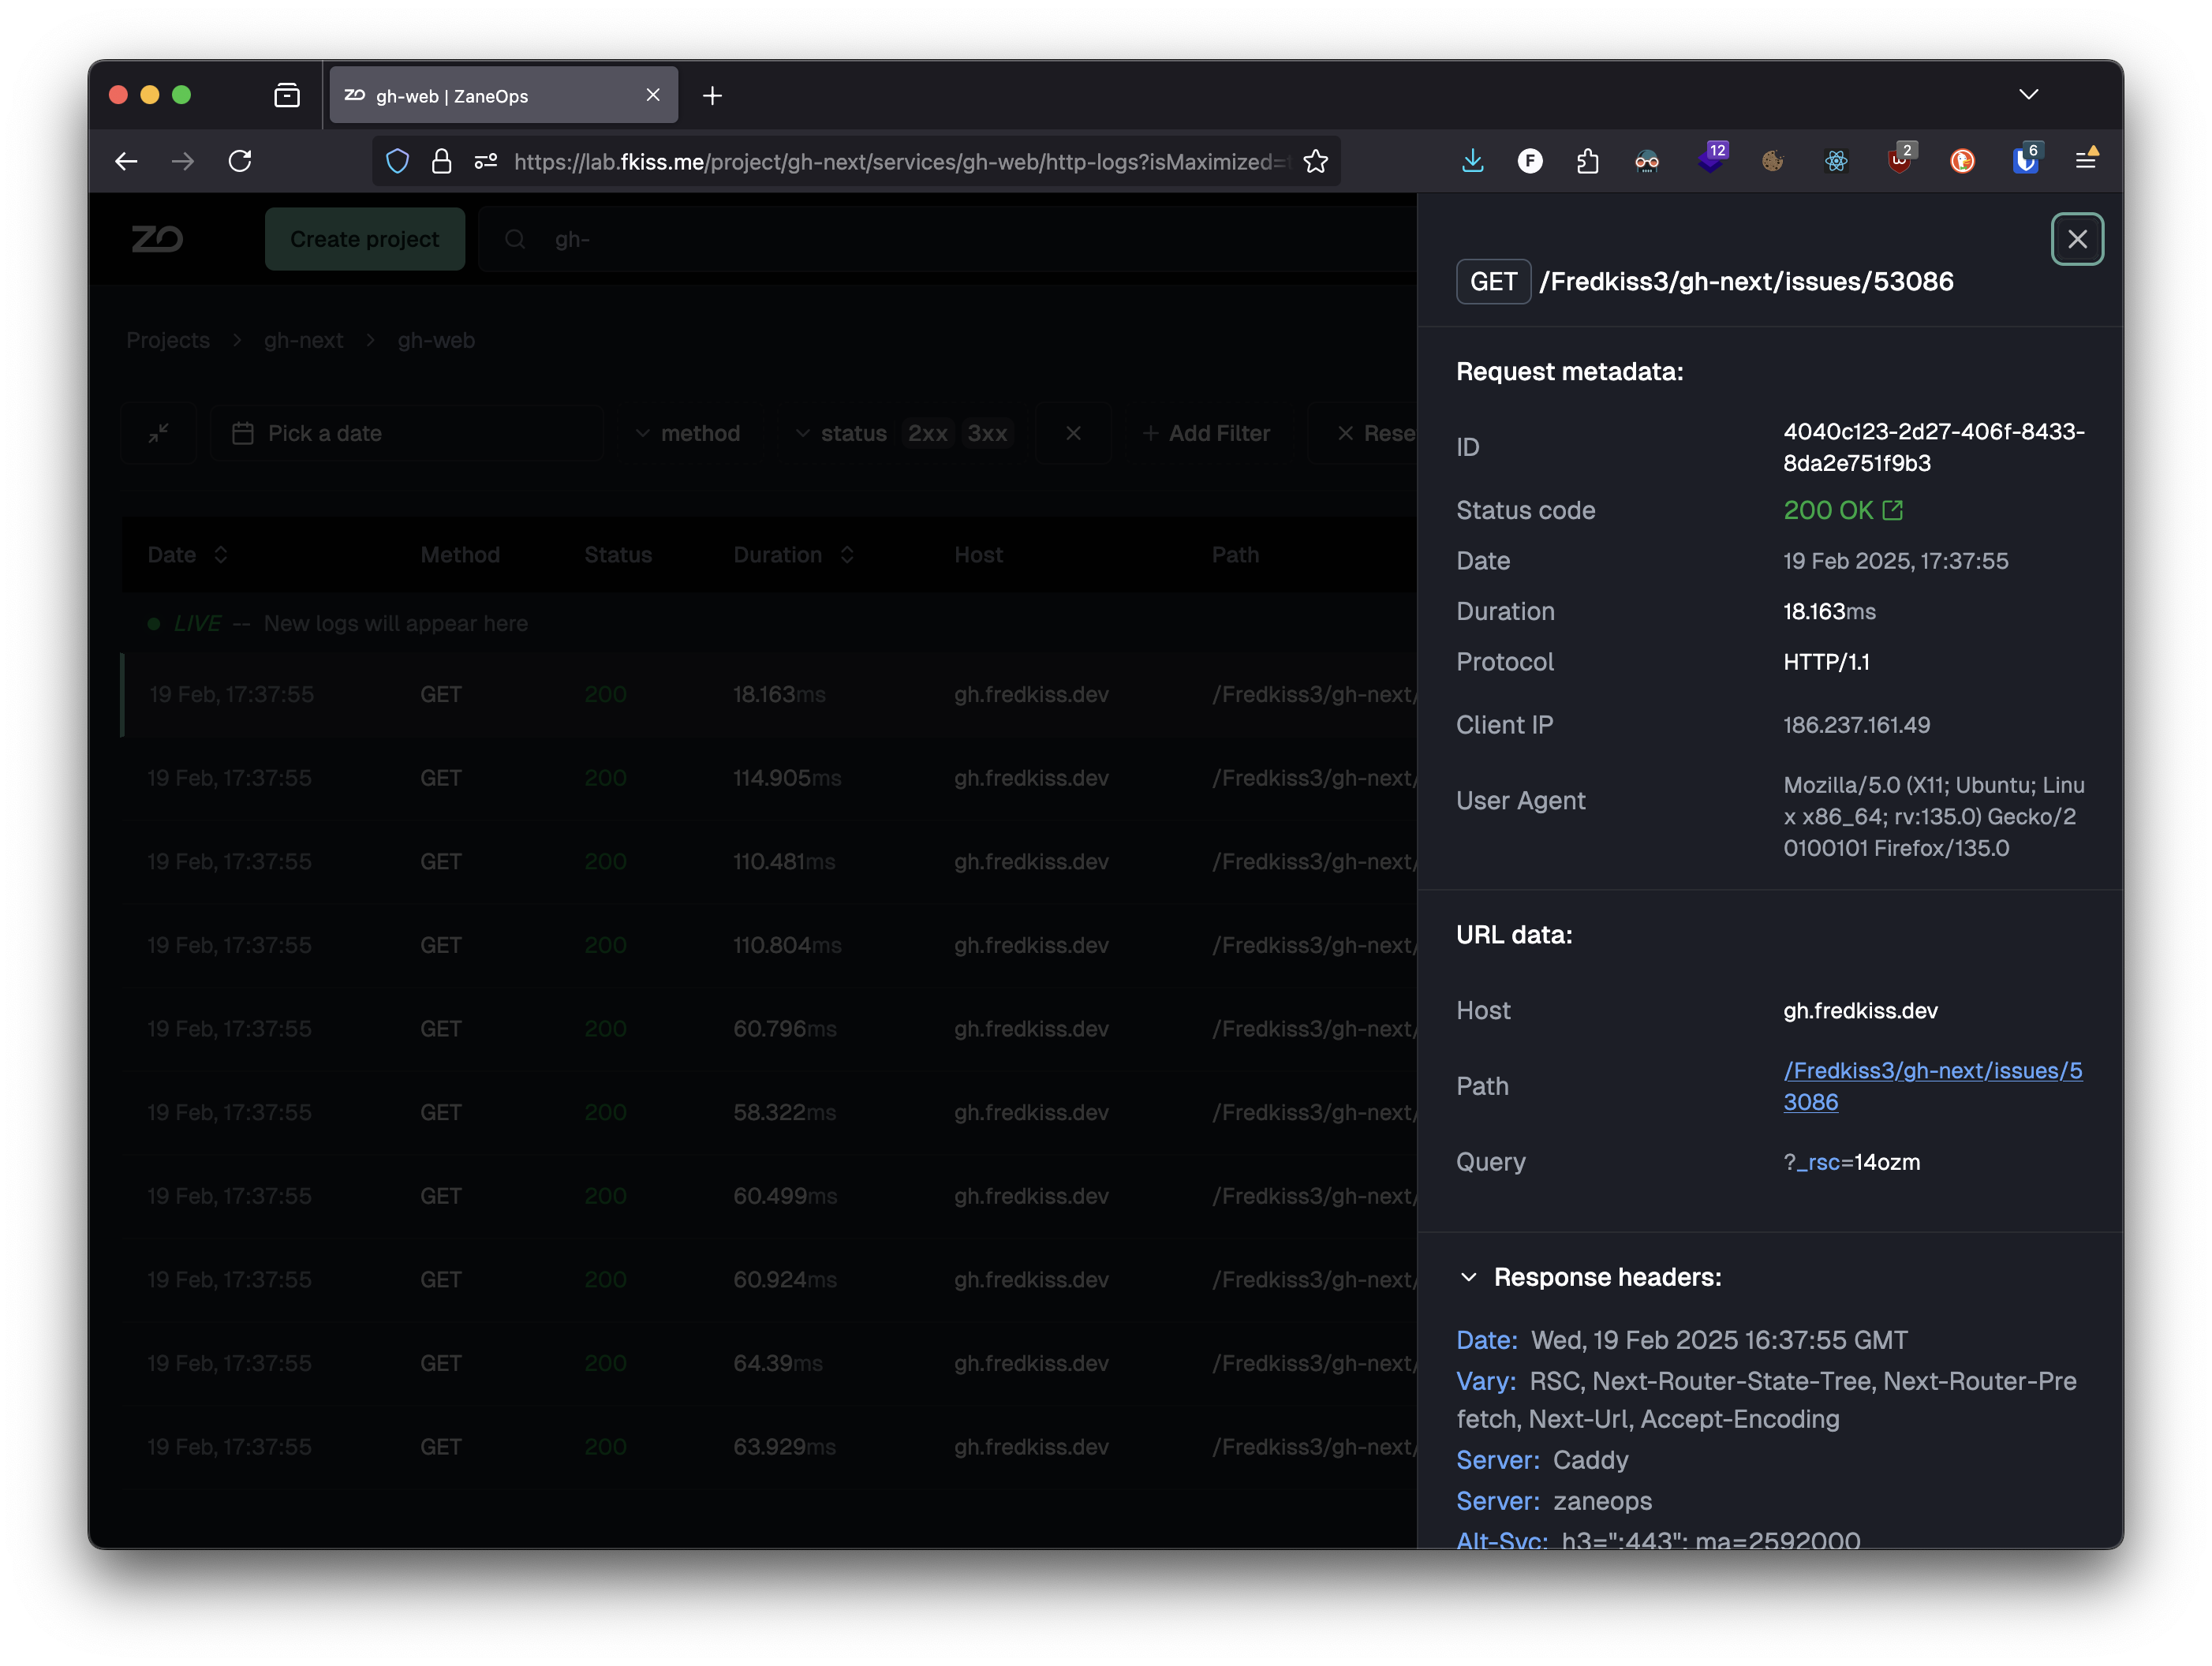Remove the status filter with X
2212x1666 pixels.
click(x=1073, y=433)
